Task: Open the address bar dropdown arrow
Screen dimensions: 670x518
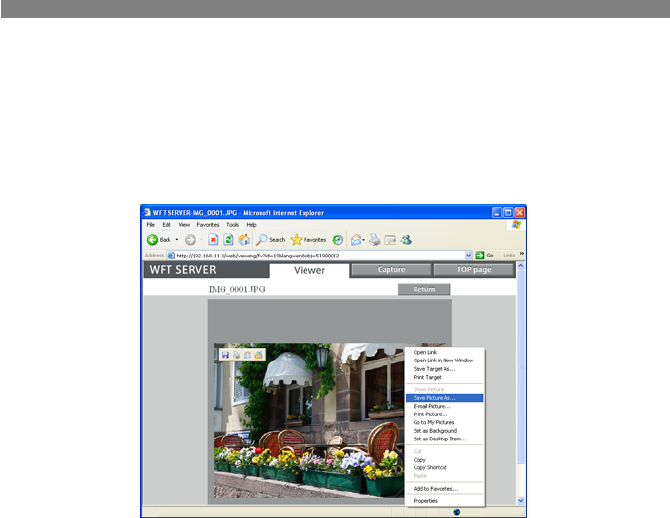Action: coord(468,255)
